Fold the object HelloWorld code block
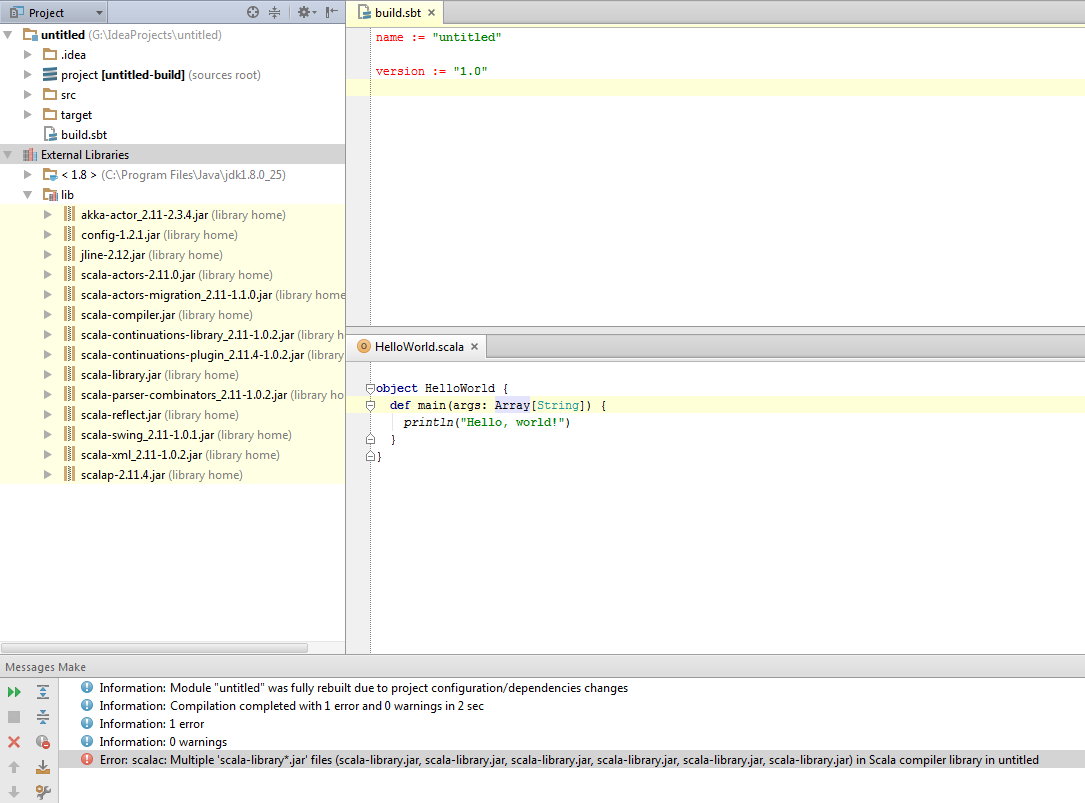 (x=370, y=388)
